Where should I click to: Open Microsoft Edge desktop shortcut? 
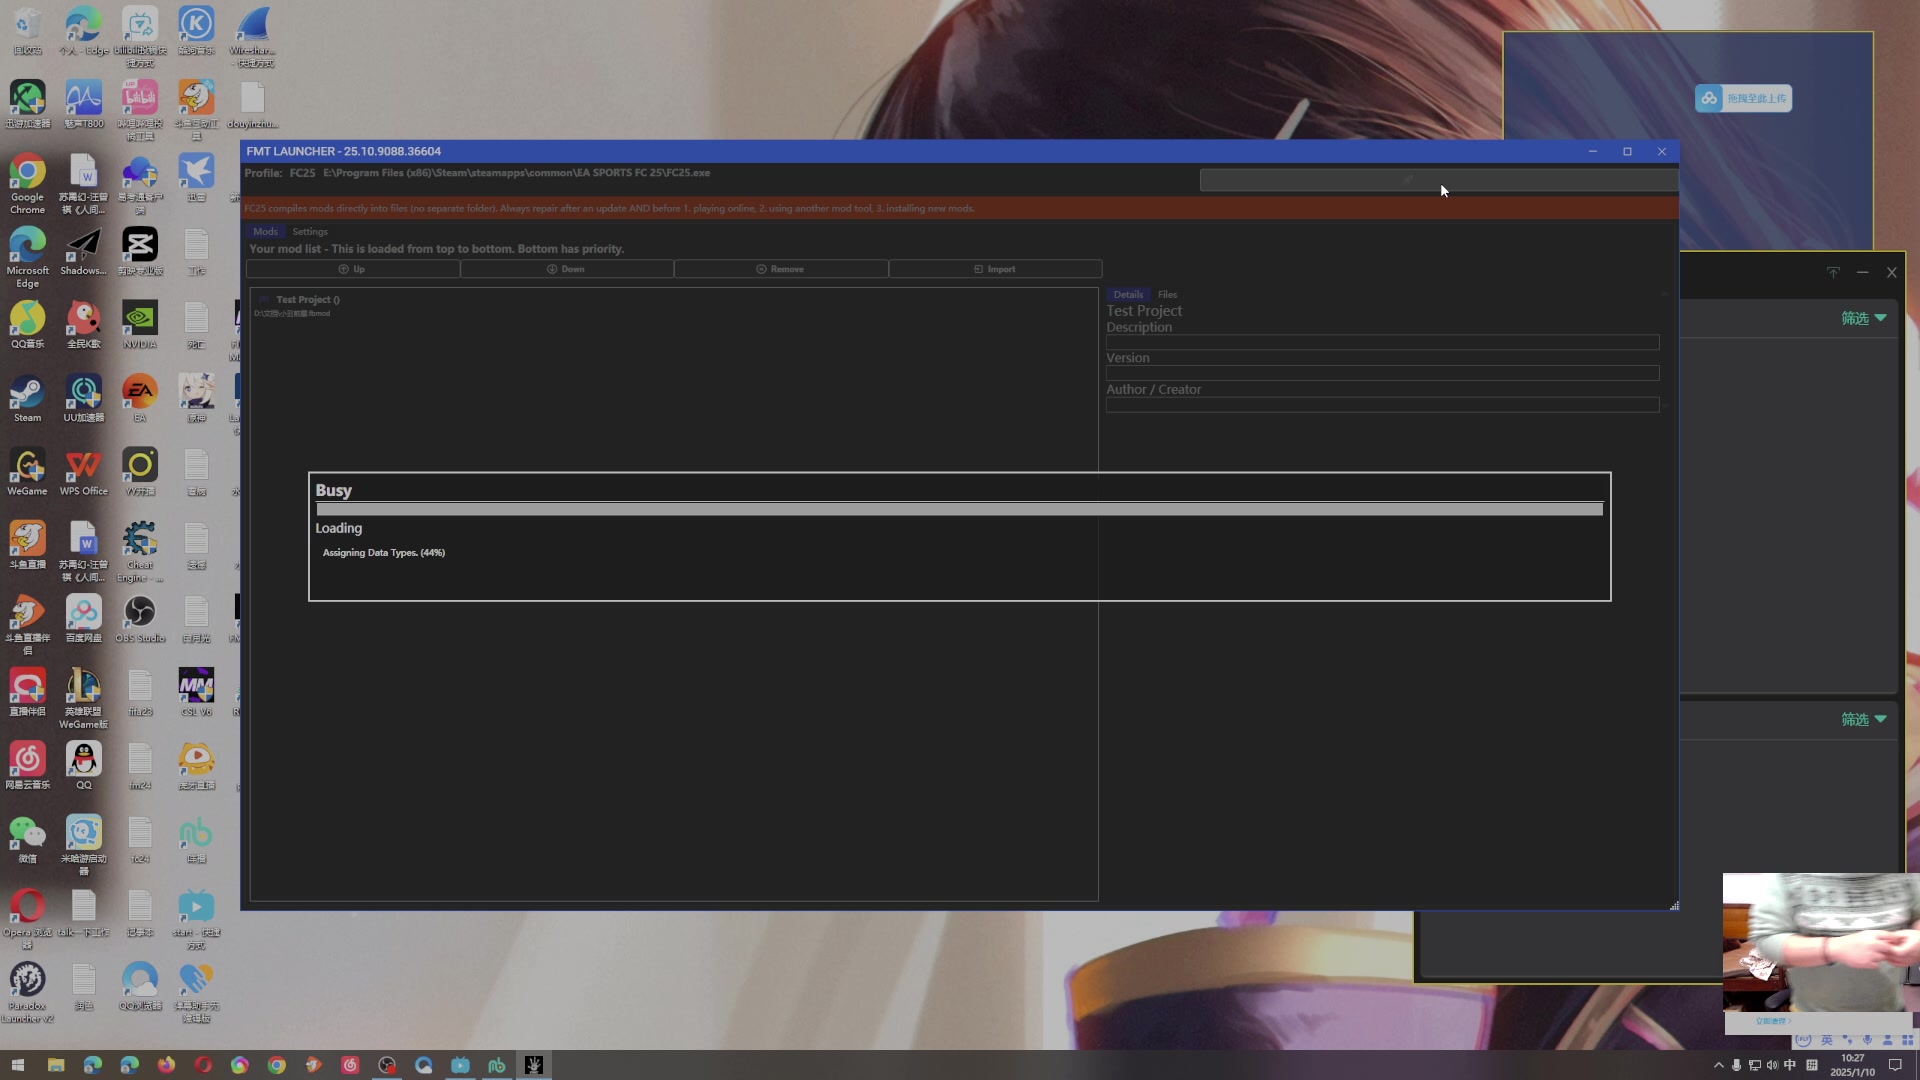point(27,257)
